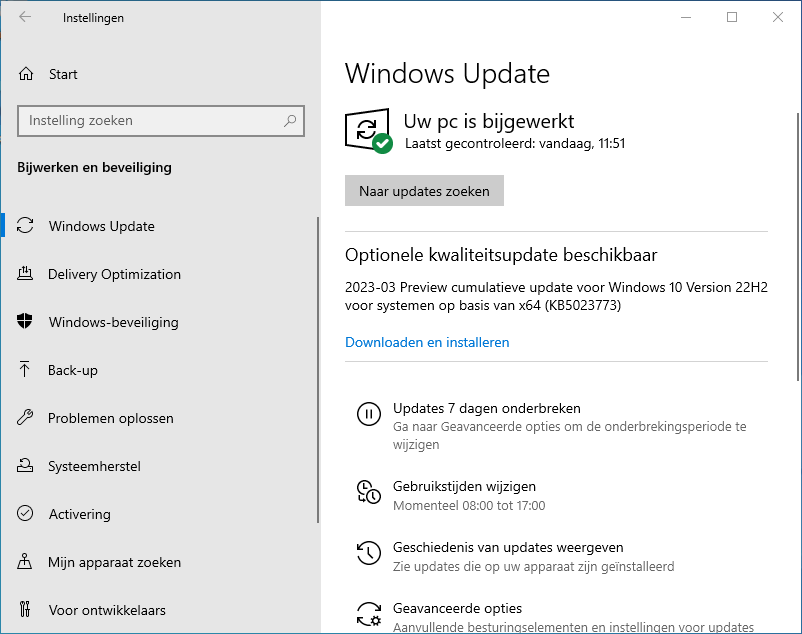The width and height of the screenshot is (802, 634).
Task: Click the Windows-beveiliging shield icon
Action: click(x=27, y=322)
